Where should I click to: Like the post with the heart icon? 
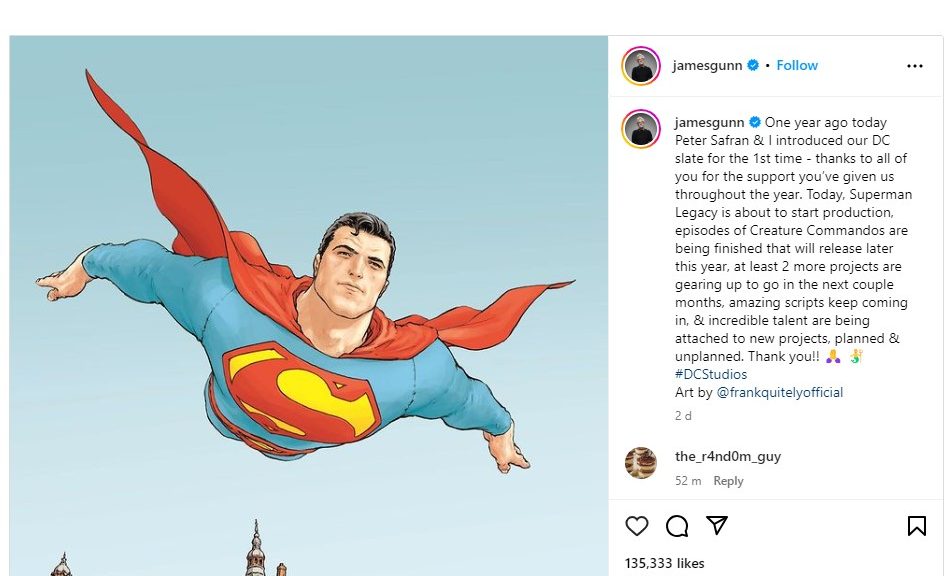(x=636, y=526)
